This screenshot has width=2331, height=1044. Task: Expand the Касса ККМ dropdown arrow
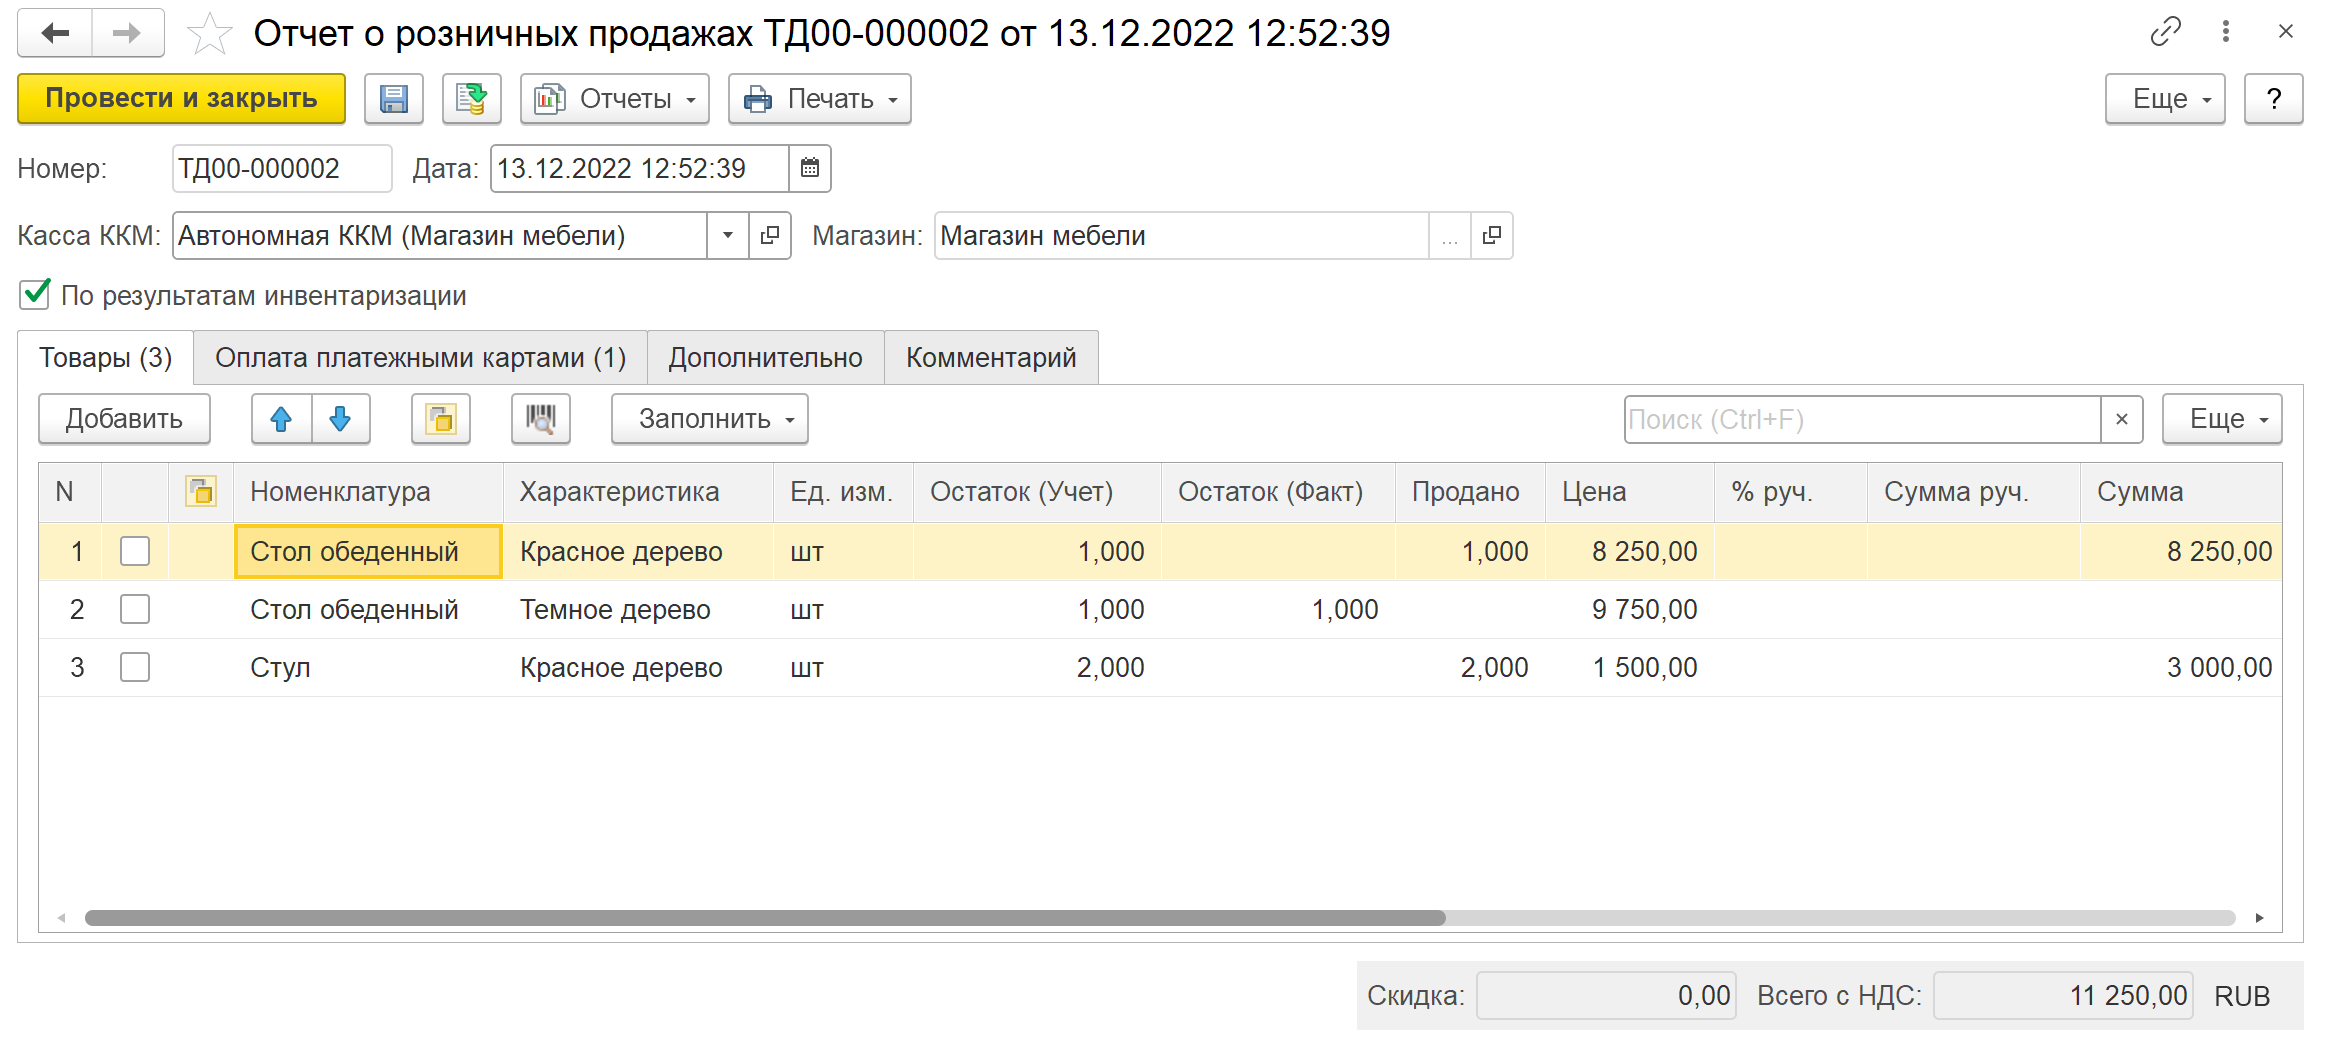(727, 236)
